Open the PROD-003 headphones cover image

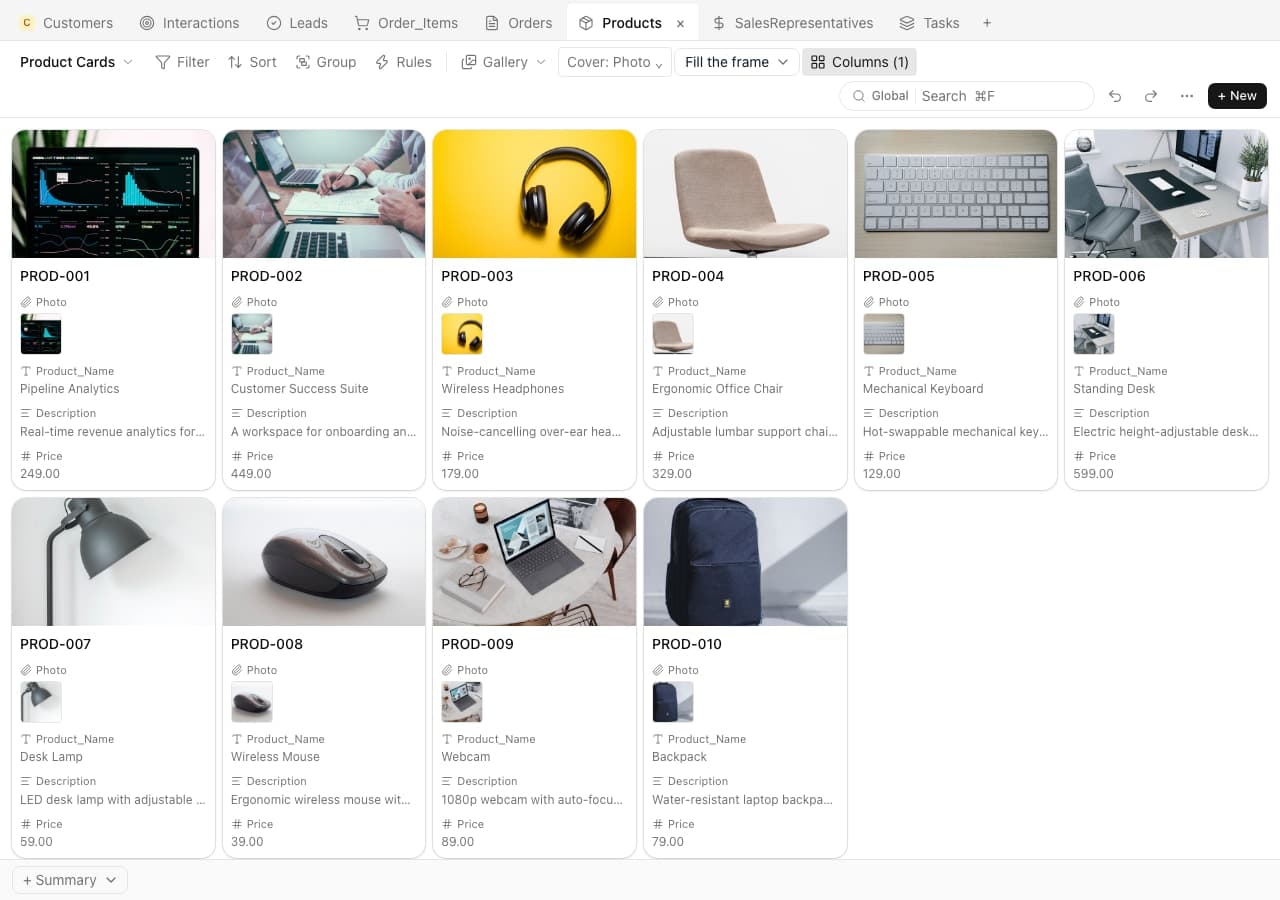point(534,194)
